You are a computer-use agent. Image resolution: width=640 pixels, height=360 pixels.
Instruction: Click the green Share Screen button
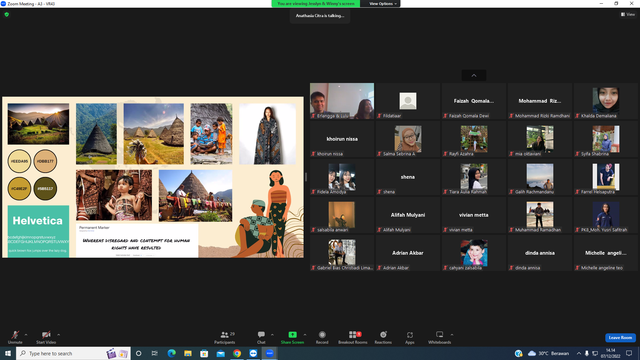(x=292, y=337)
